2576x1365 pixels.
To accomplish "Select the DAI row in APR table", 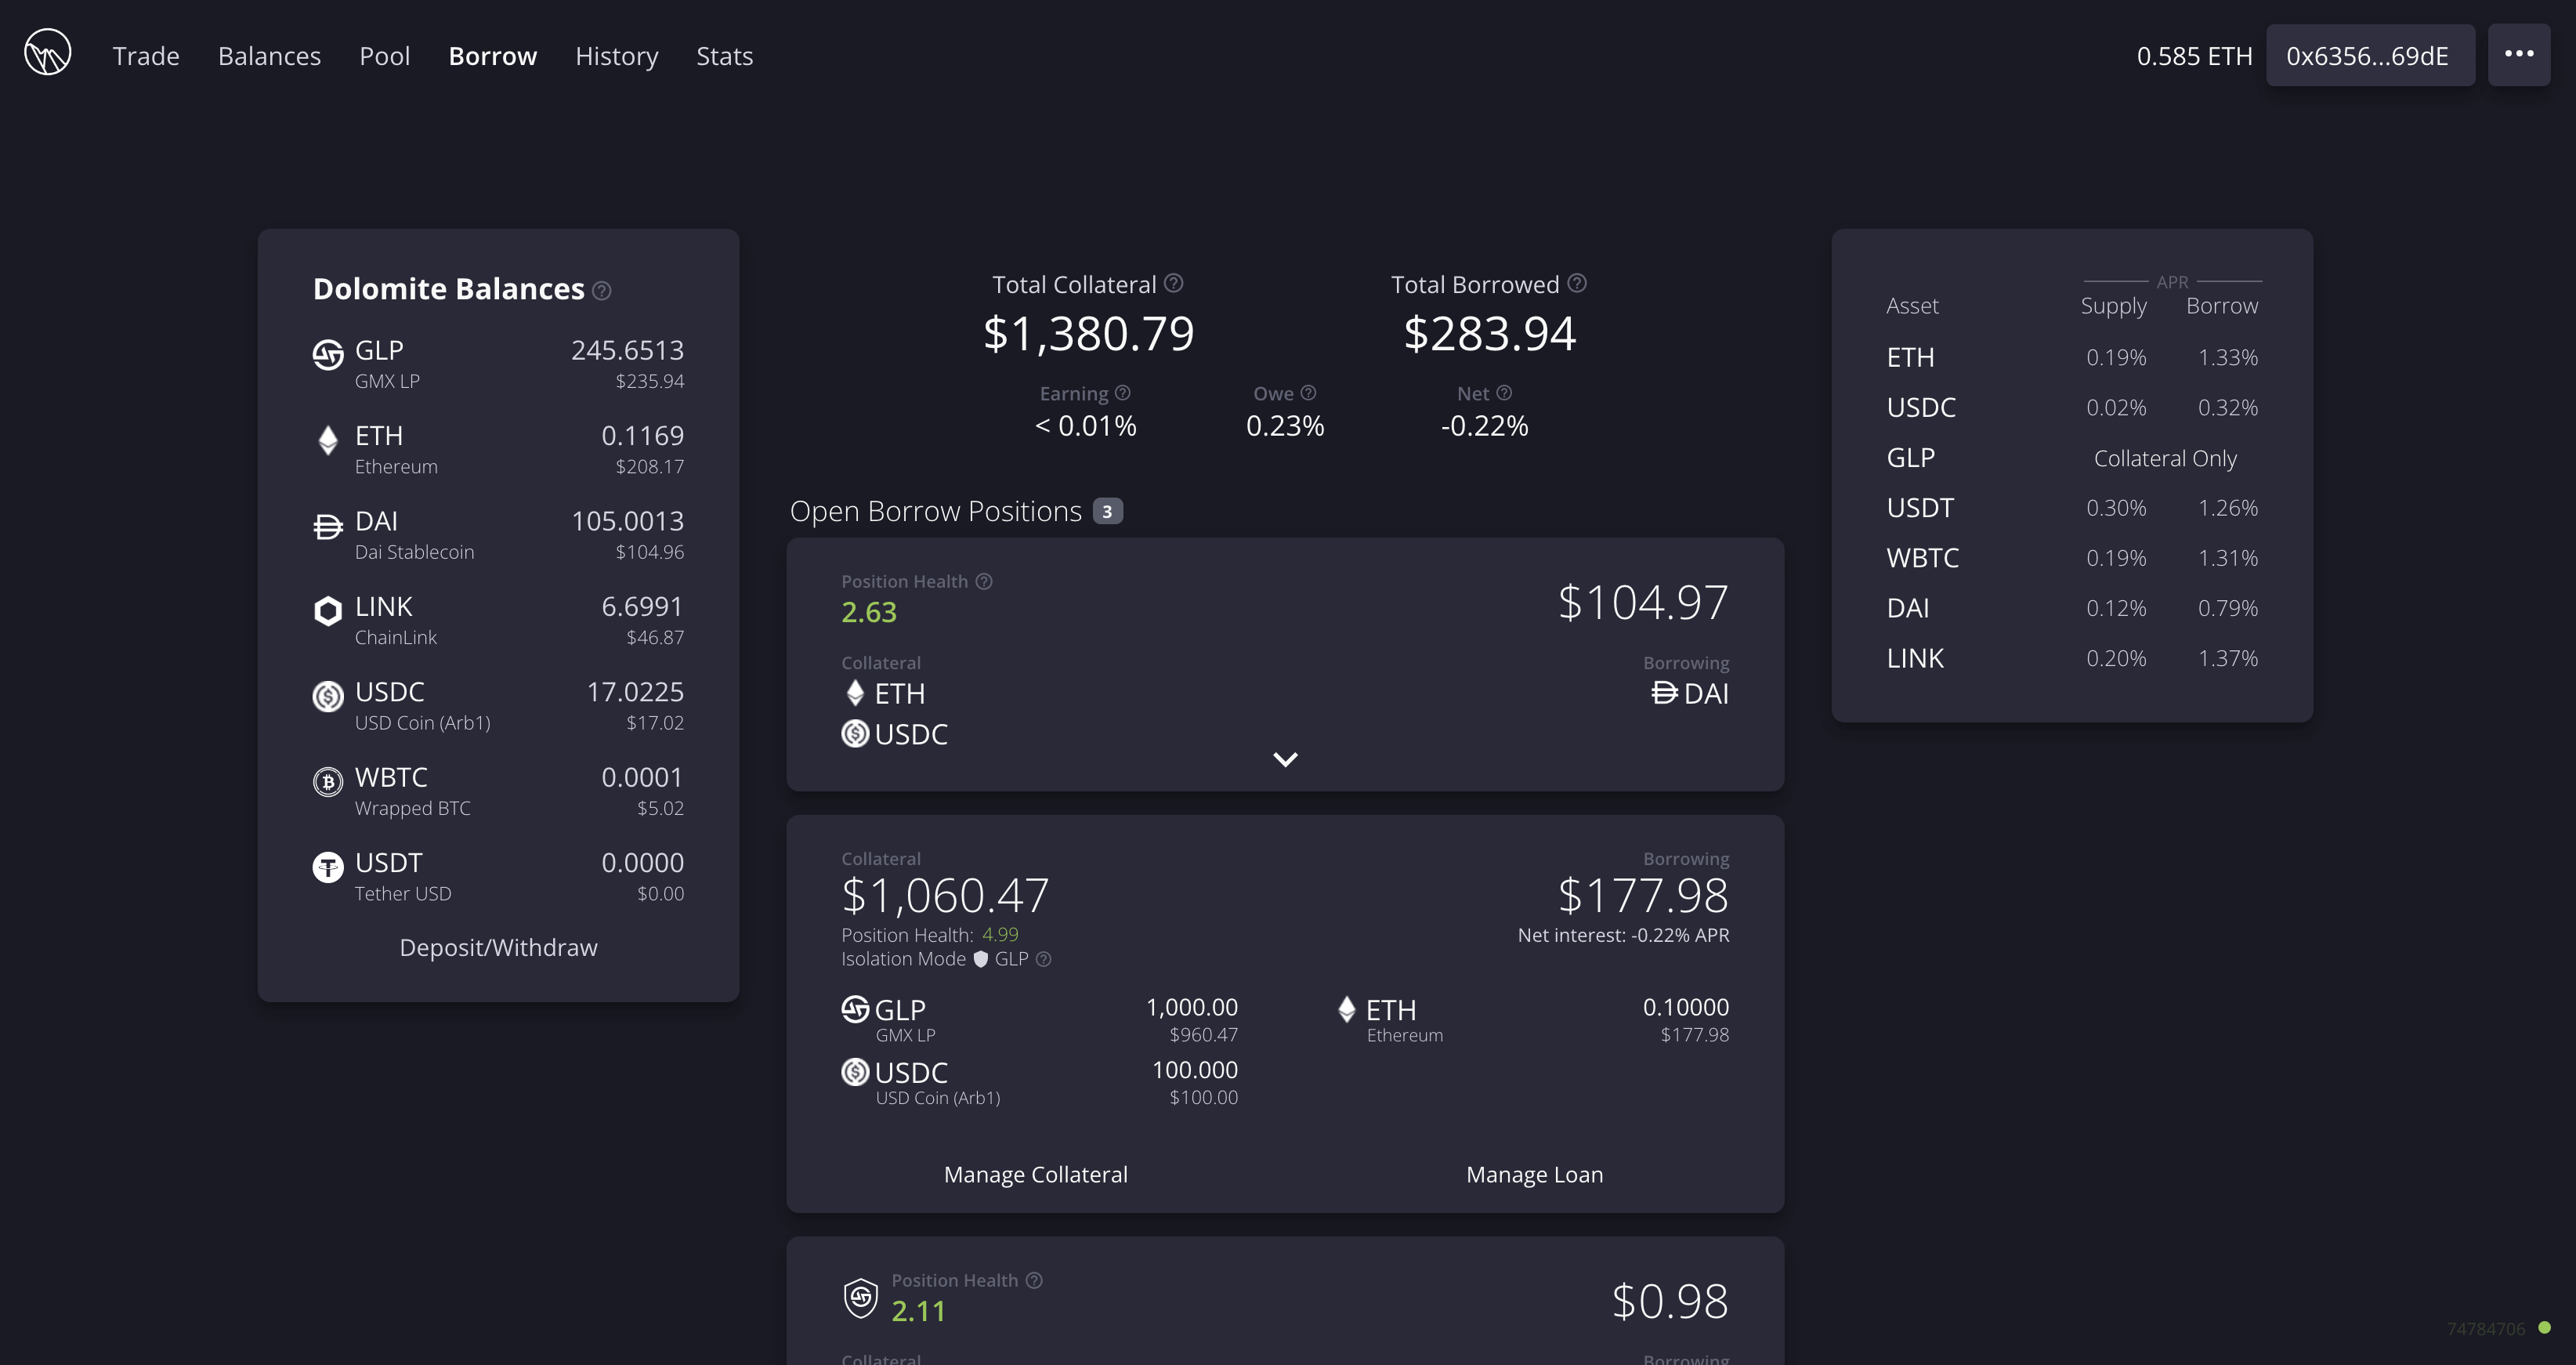I will pos(2071,608).
